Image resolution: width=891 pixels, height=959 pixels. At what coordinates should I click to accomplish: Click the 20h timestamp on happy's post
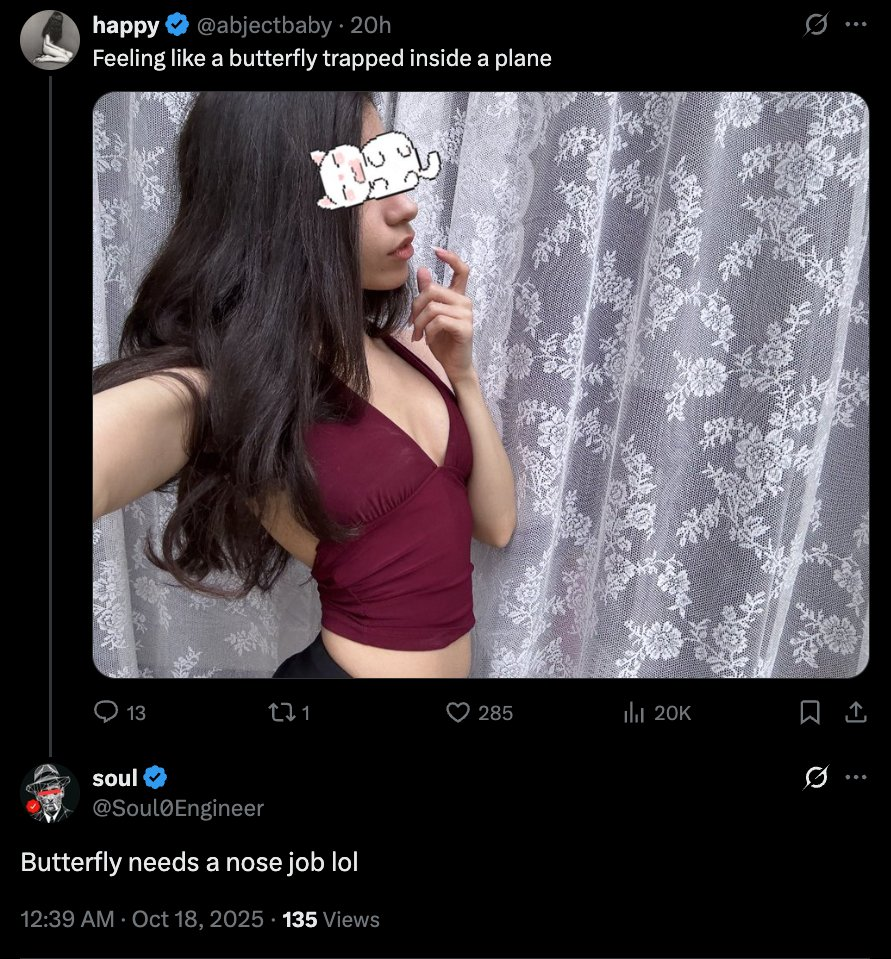point(371,25)
